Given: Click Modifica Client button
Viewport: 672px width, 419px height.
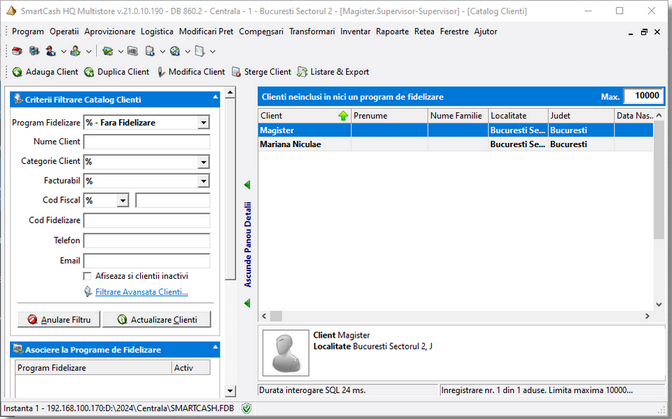Looking at the screenshot, I should pos(191,72).
